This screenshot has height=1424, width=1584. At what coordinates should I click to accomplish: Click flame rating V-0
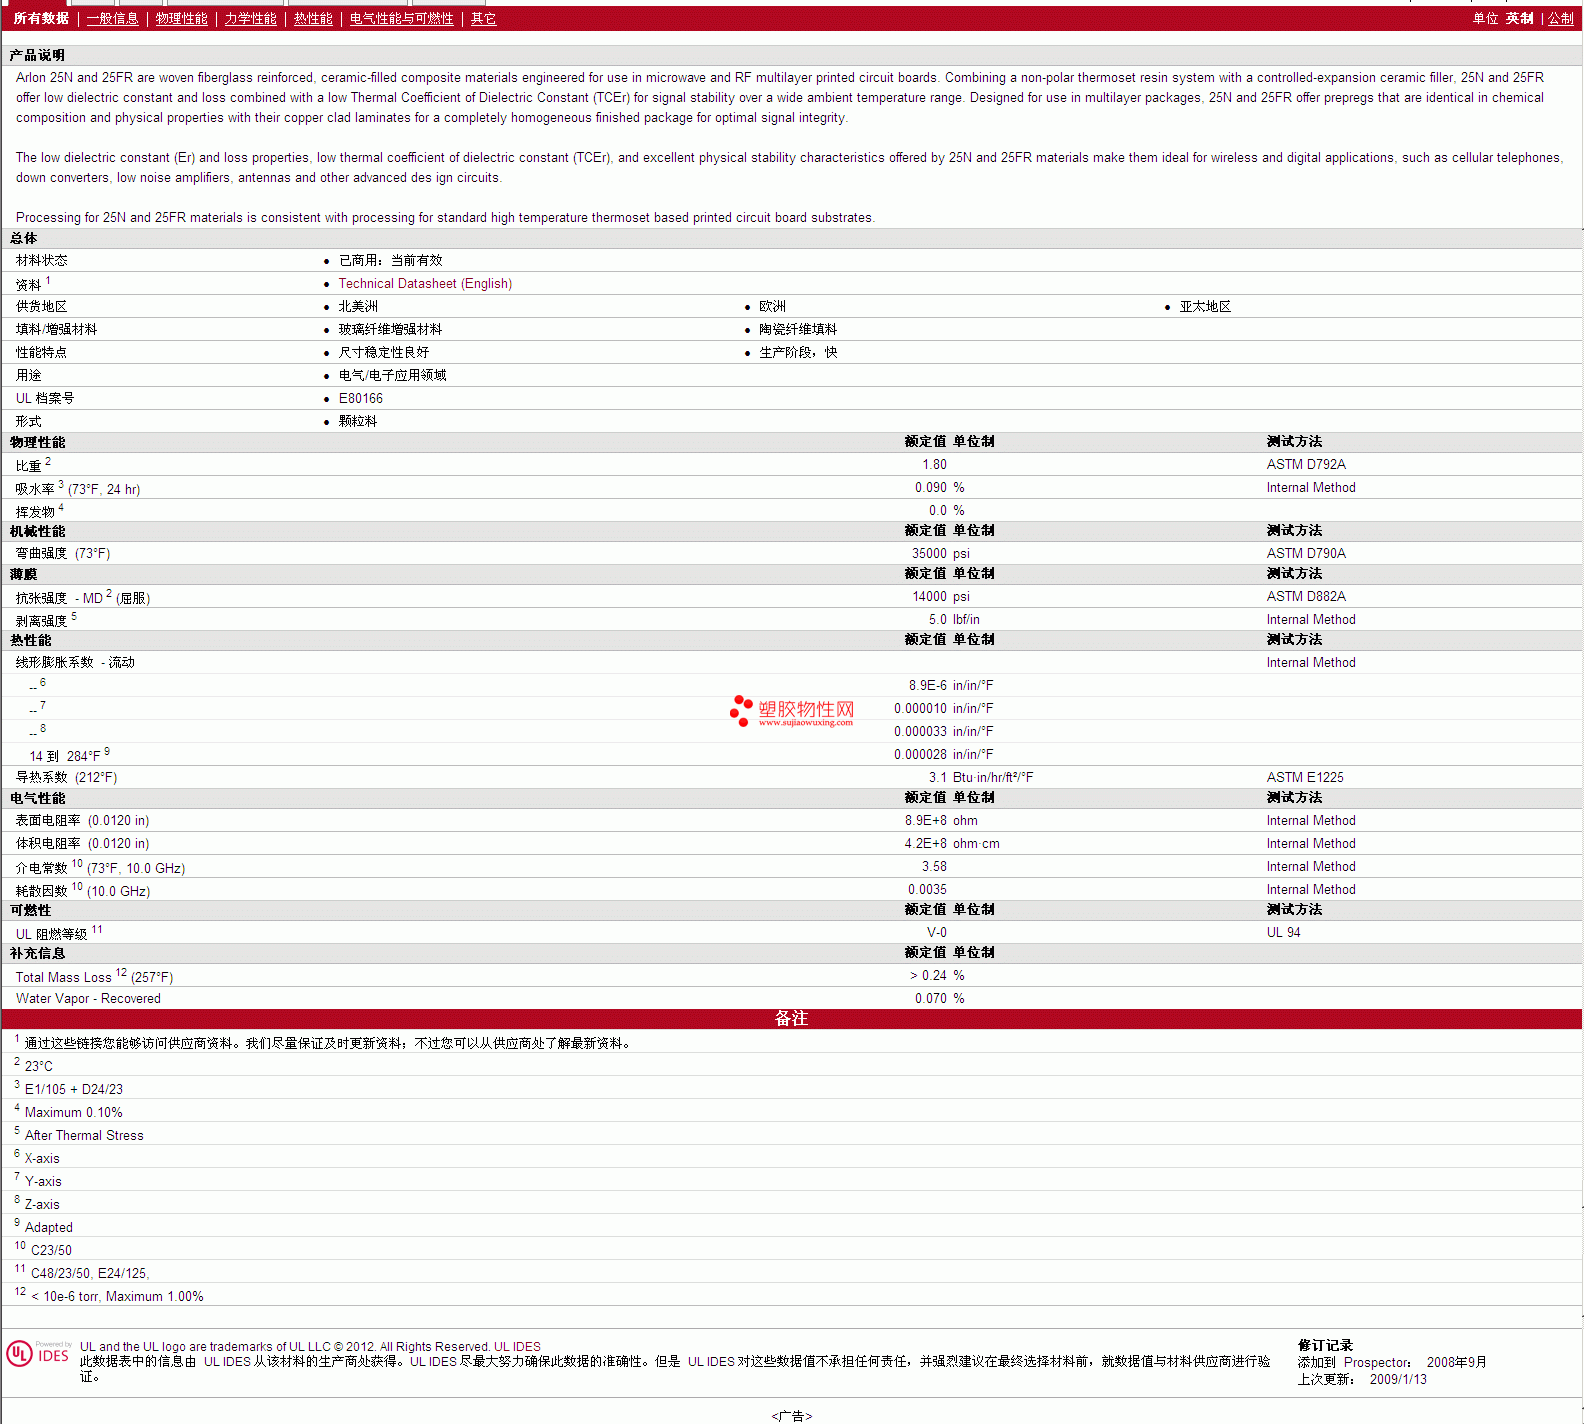[937, 932]
